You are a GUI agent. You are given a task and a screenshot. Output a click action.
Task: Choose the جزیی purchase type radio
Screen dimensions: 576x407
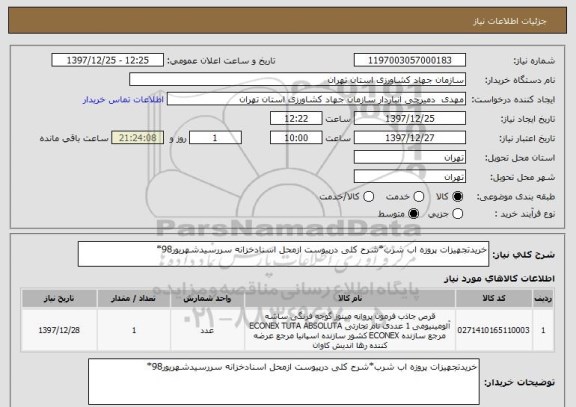[x=457, y=214]
